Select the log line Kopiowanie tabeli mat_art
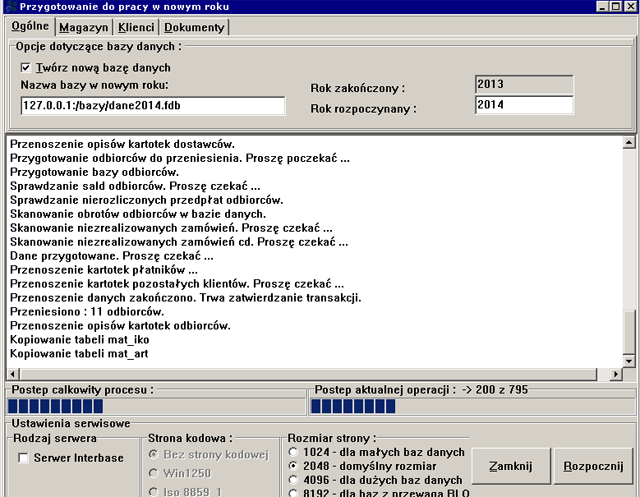This screenshot has width=640, height=497. coord(79,354)
